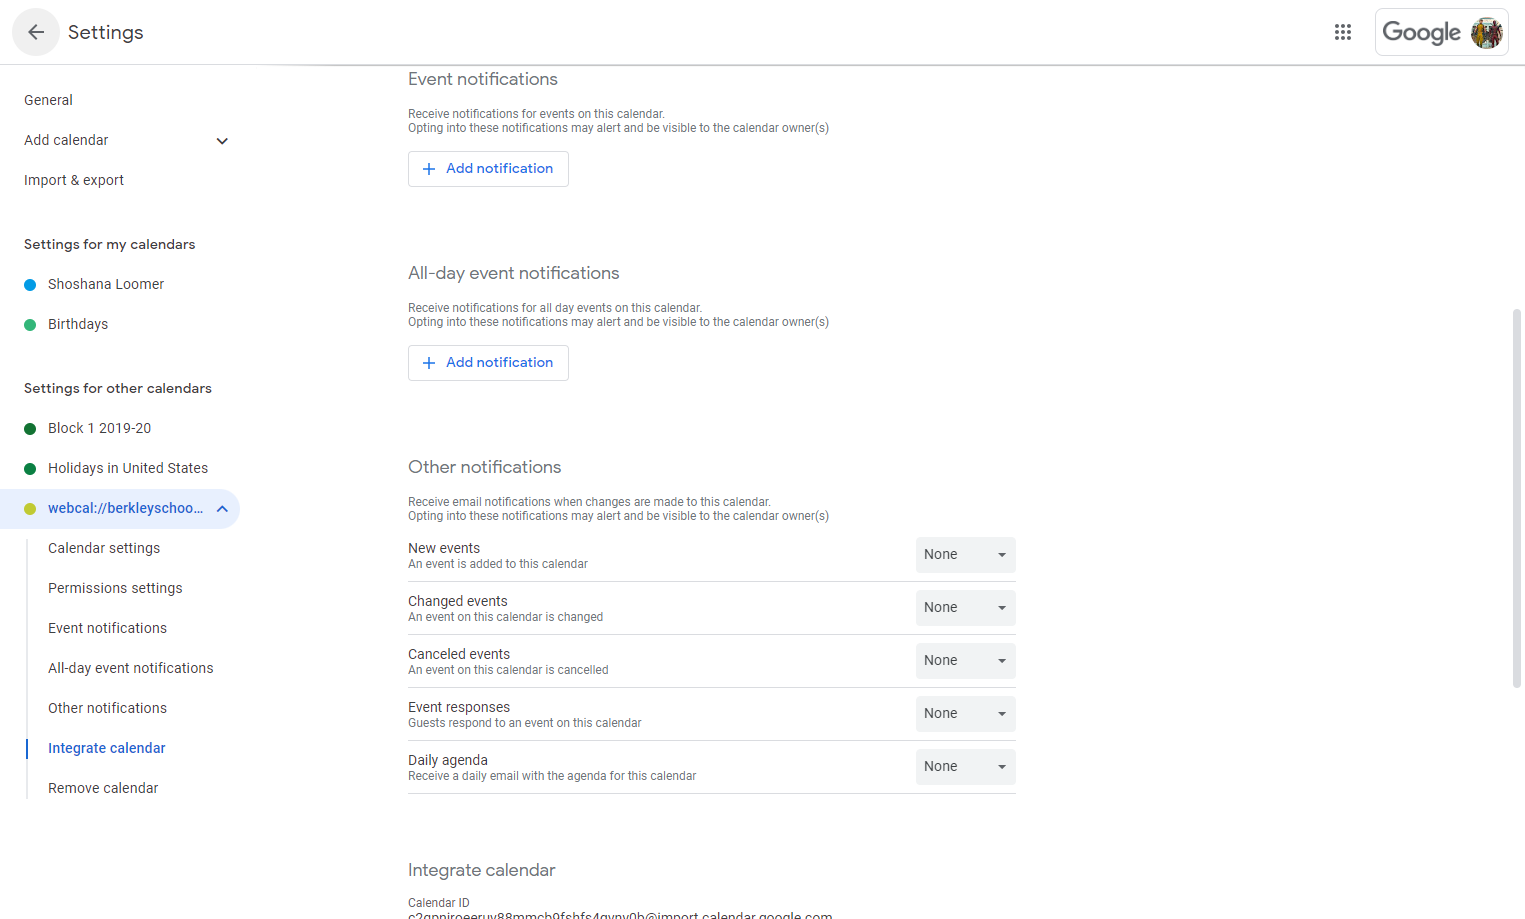The height and width of the screenshot is (919, 1525).
Task: Click Holidays in United States color dot
Action: (30, 469)
